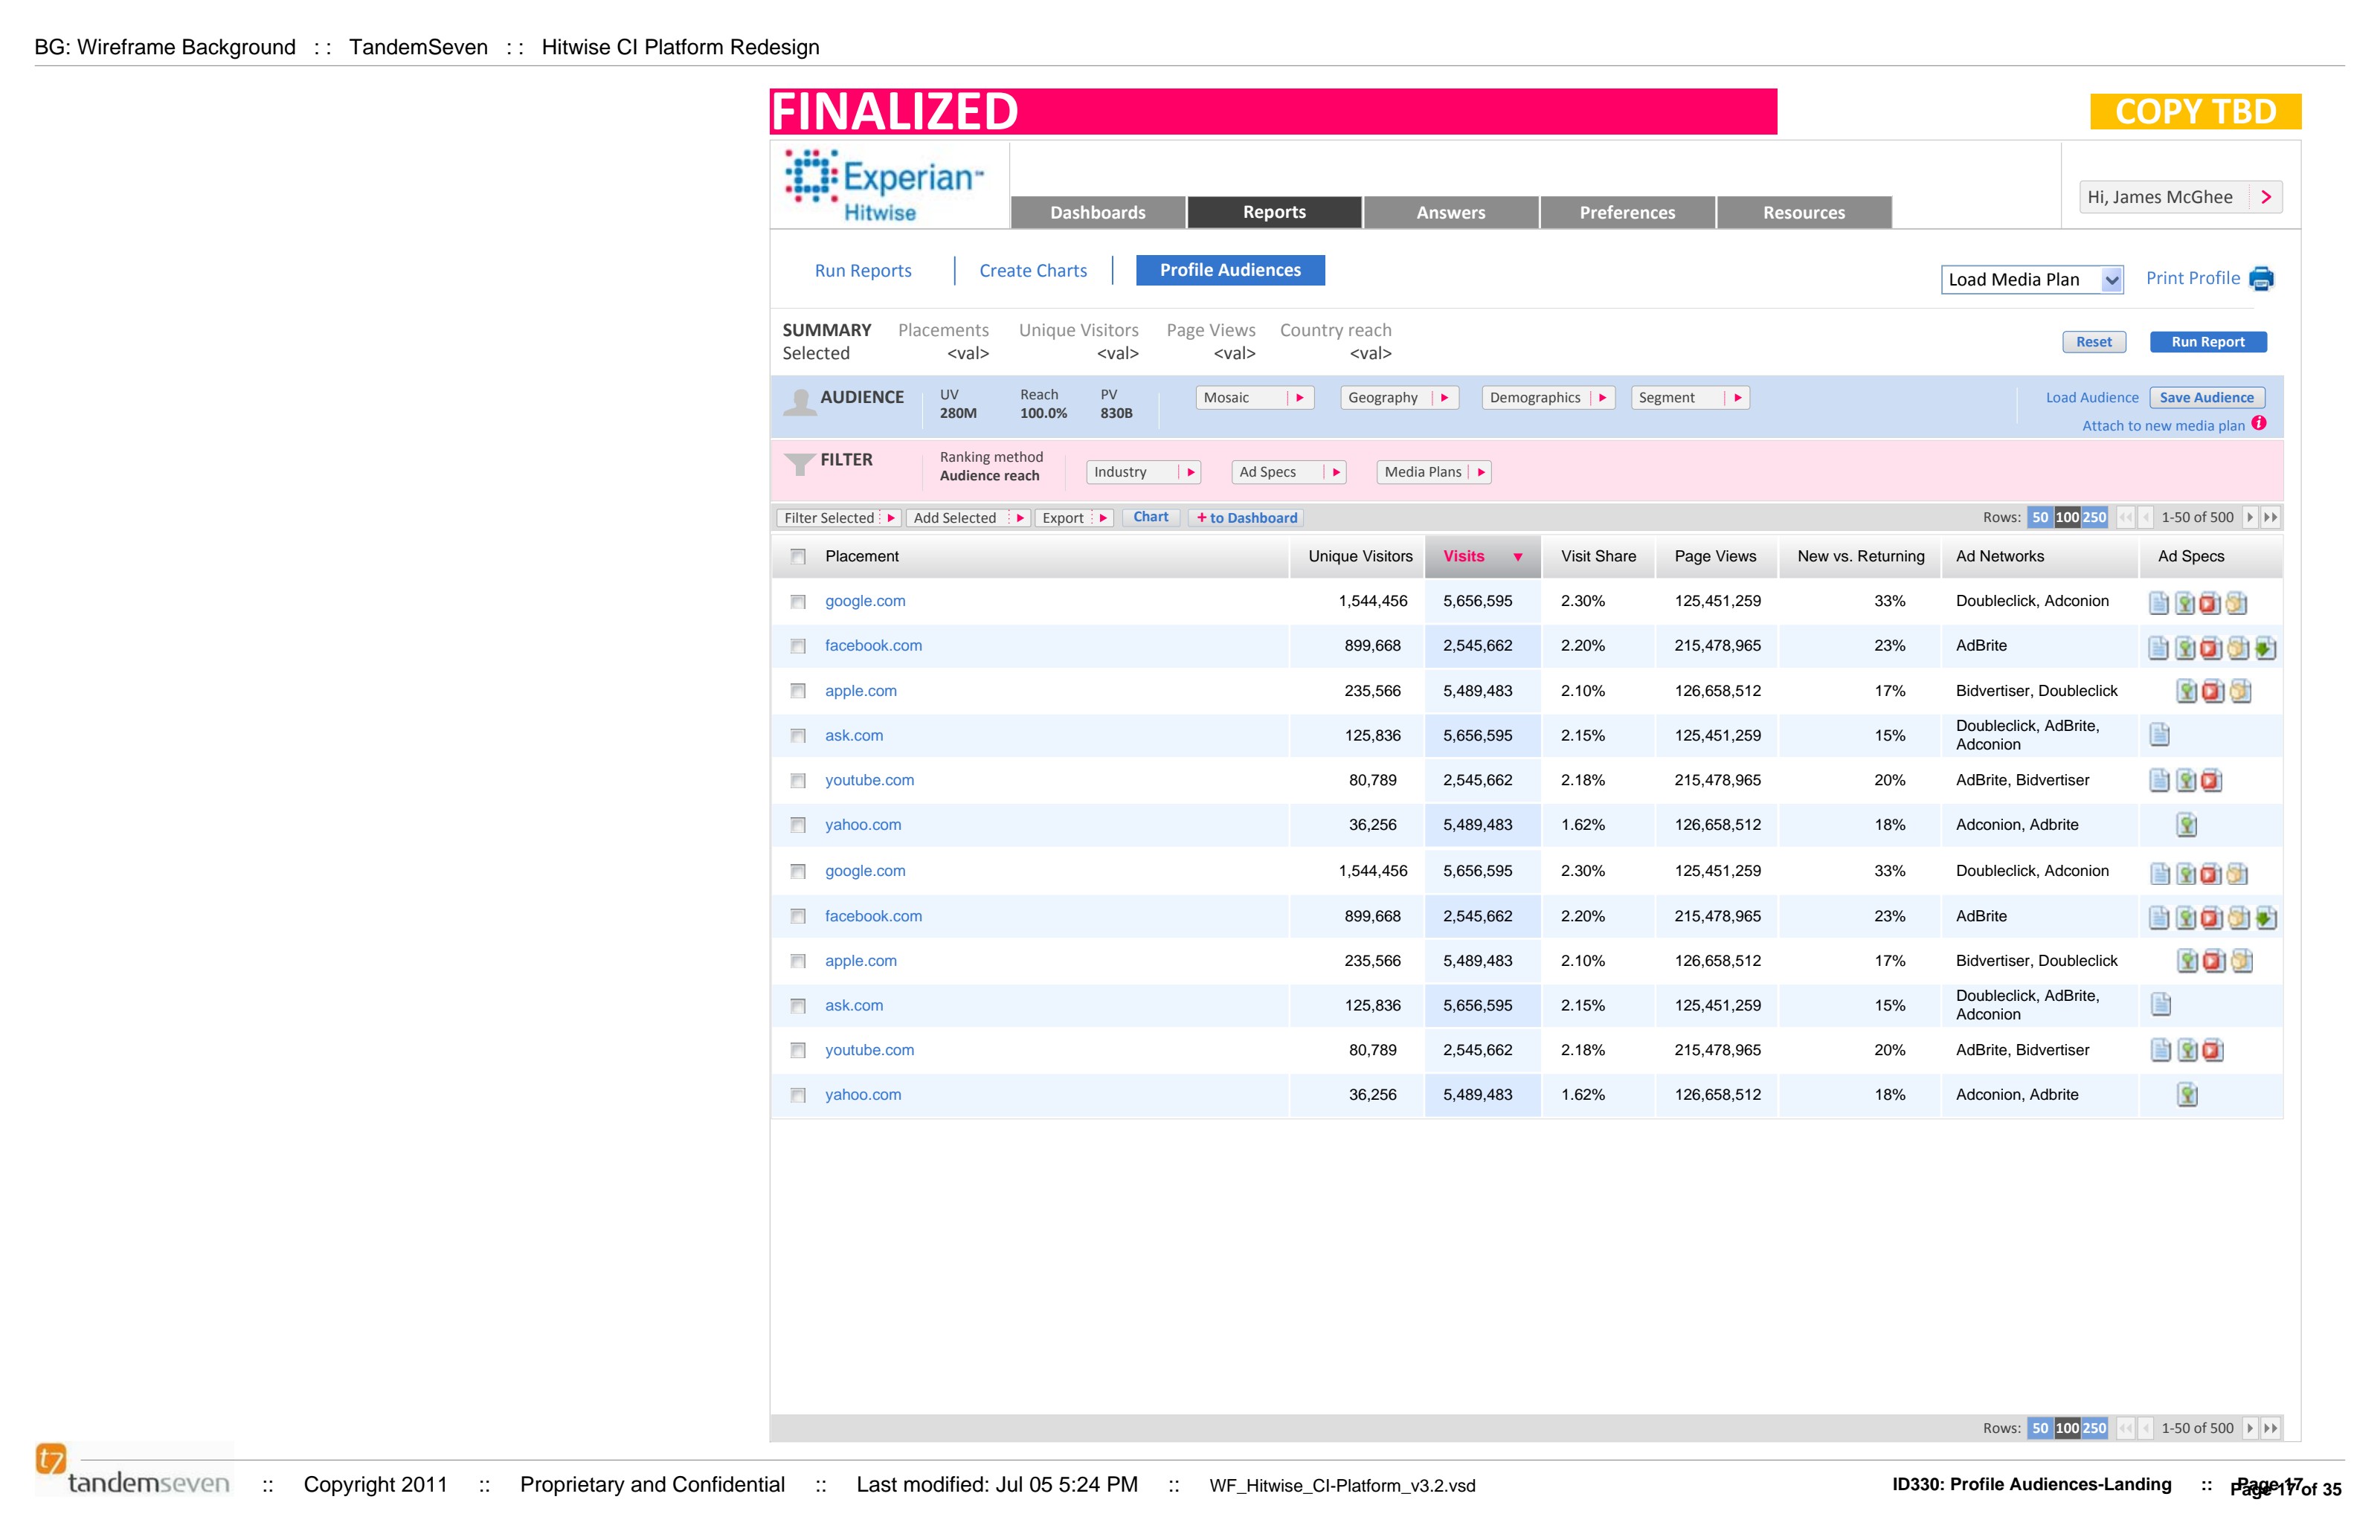Viewport: 2380px width, 1540px height.
Task: Click the text document ad spec icon in the first facebook.com row
Action: (2159, 648)
